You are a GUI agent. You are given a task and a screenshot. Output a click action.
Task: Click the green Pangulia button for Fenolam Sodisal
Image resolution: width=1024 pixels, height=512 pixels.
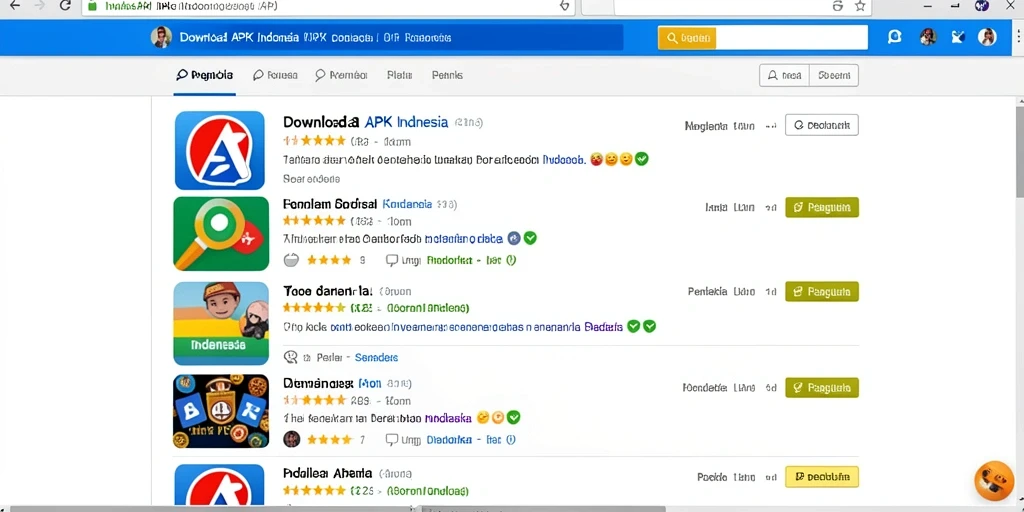(822, 207)
